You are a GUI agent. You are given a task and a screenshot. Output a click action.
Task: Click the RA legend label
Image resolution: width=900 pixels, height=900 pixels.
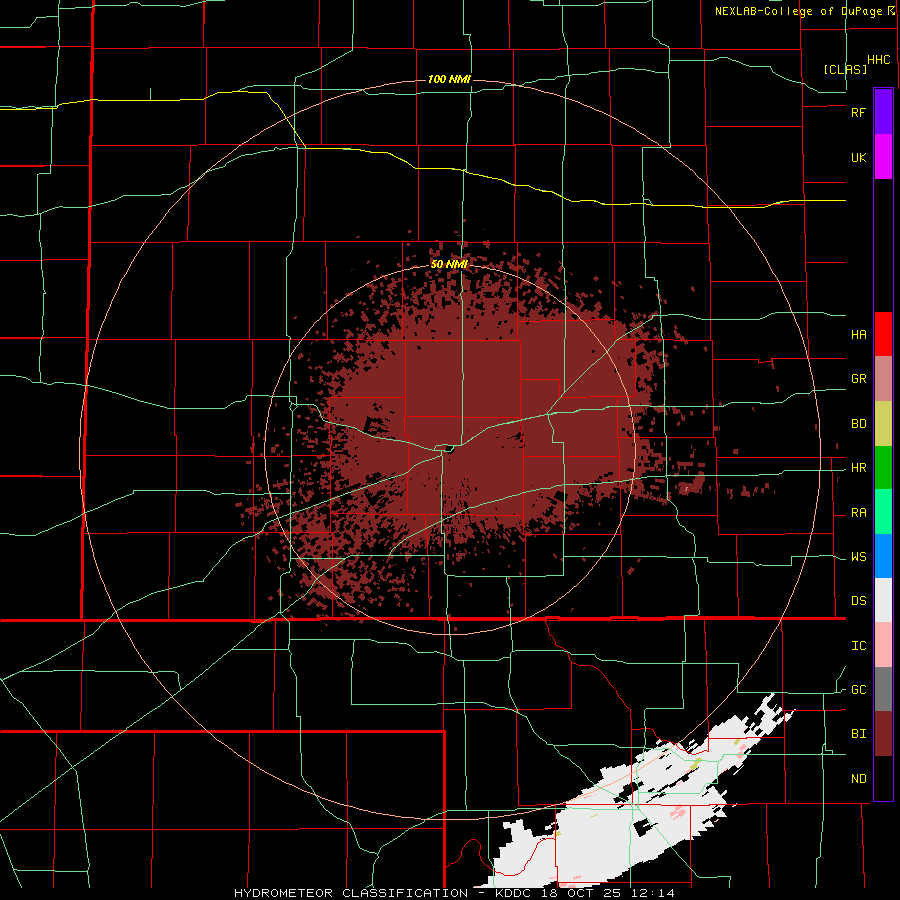tap(858, 513)
